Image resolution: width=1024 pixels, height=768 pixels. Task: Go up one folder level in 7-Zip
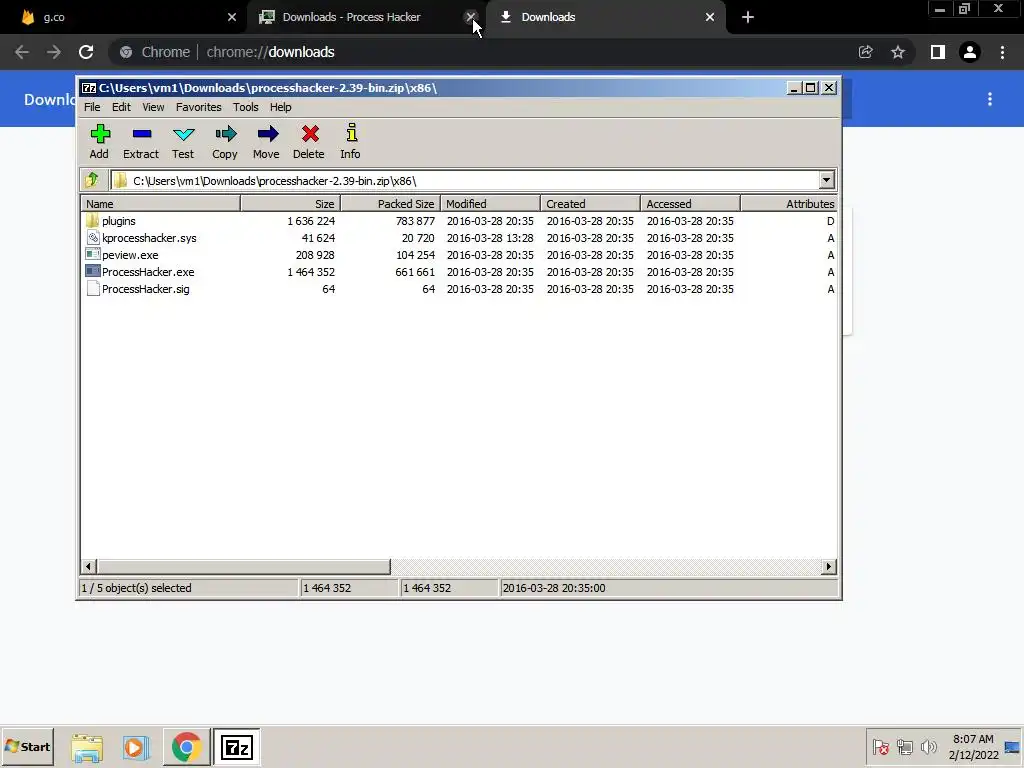pyautogui.click(x=92, y=180)
